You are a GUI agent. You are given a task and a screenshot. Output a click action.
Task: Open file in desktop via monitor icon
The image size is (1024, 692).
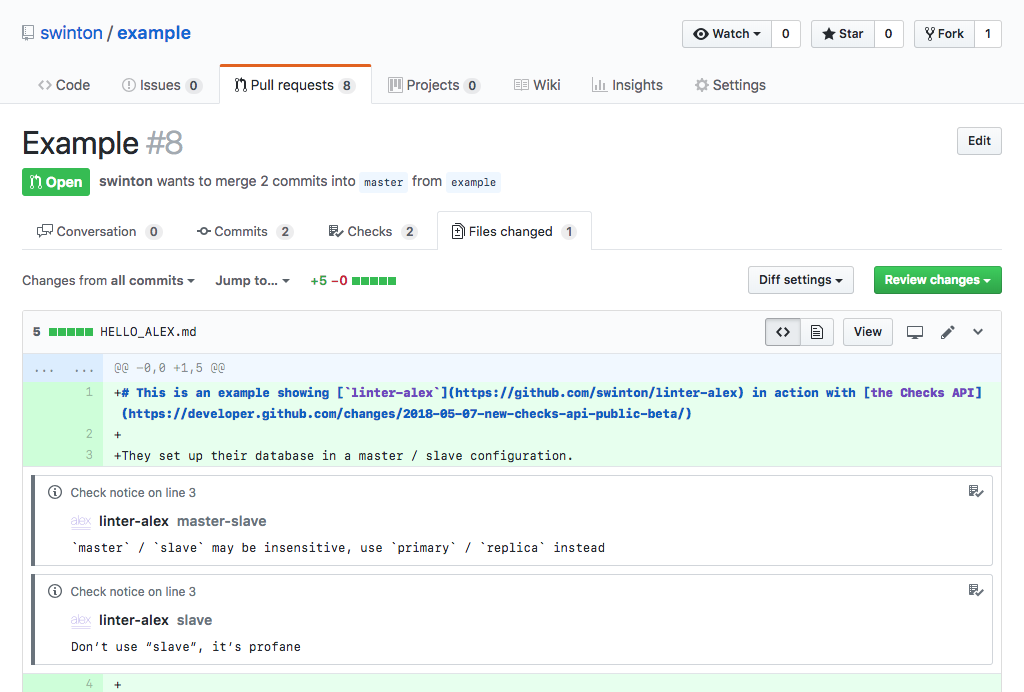[915, 332]
